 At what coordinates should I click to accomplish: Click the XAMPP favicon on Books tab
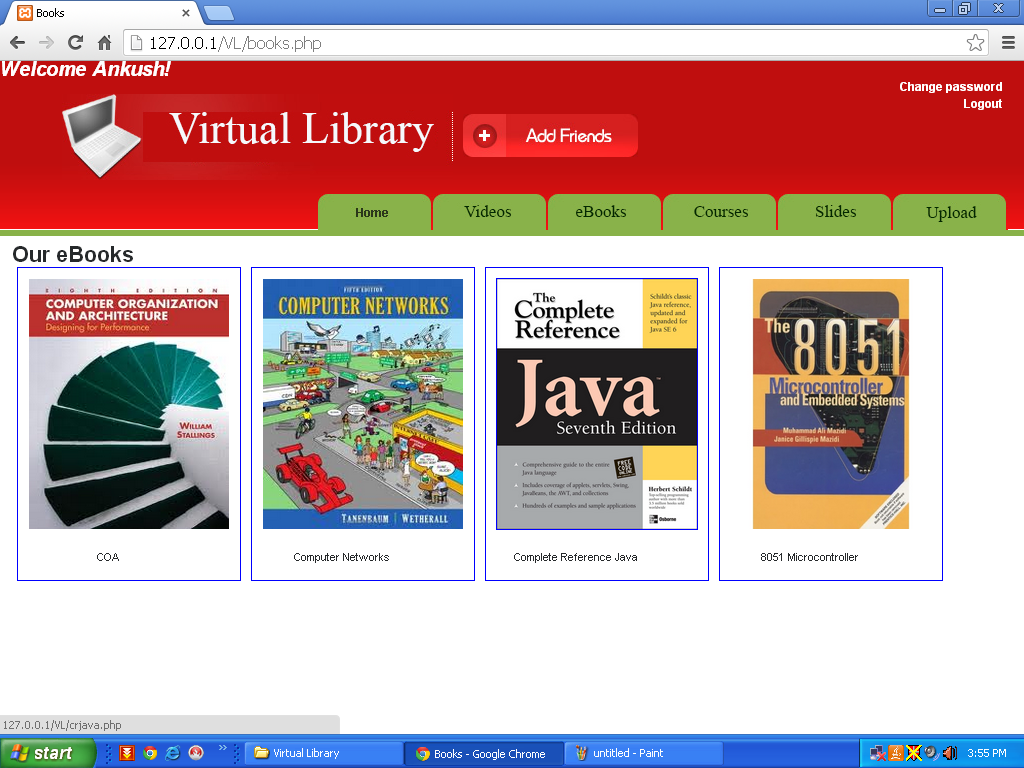(25, 12)
